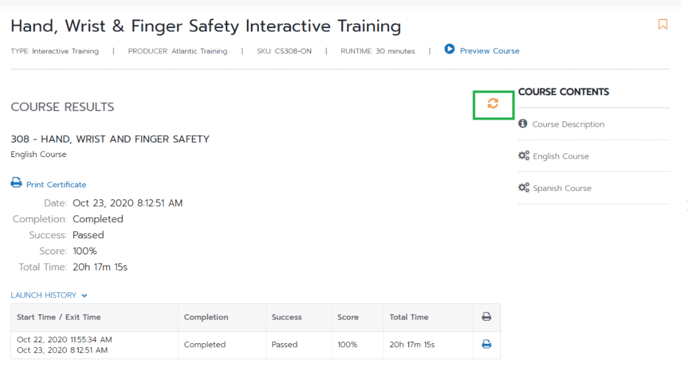Image resolution: width=688 pixels, height=381 pixels.
Task: Open the Preview Course link
Action: [x=489, y=51]
